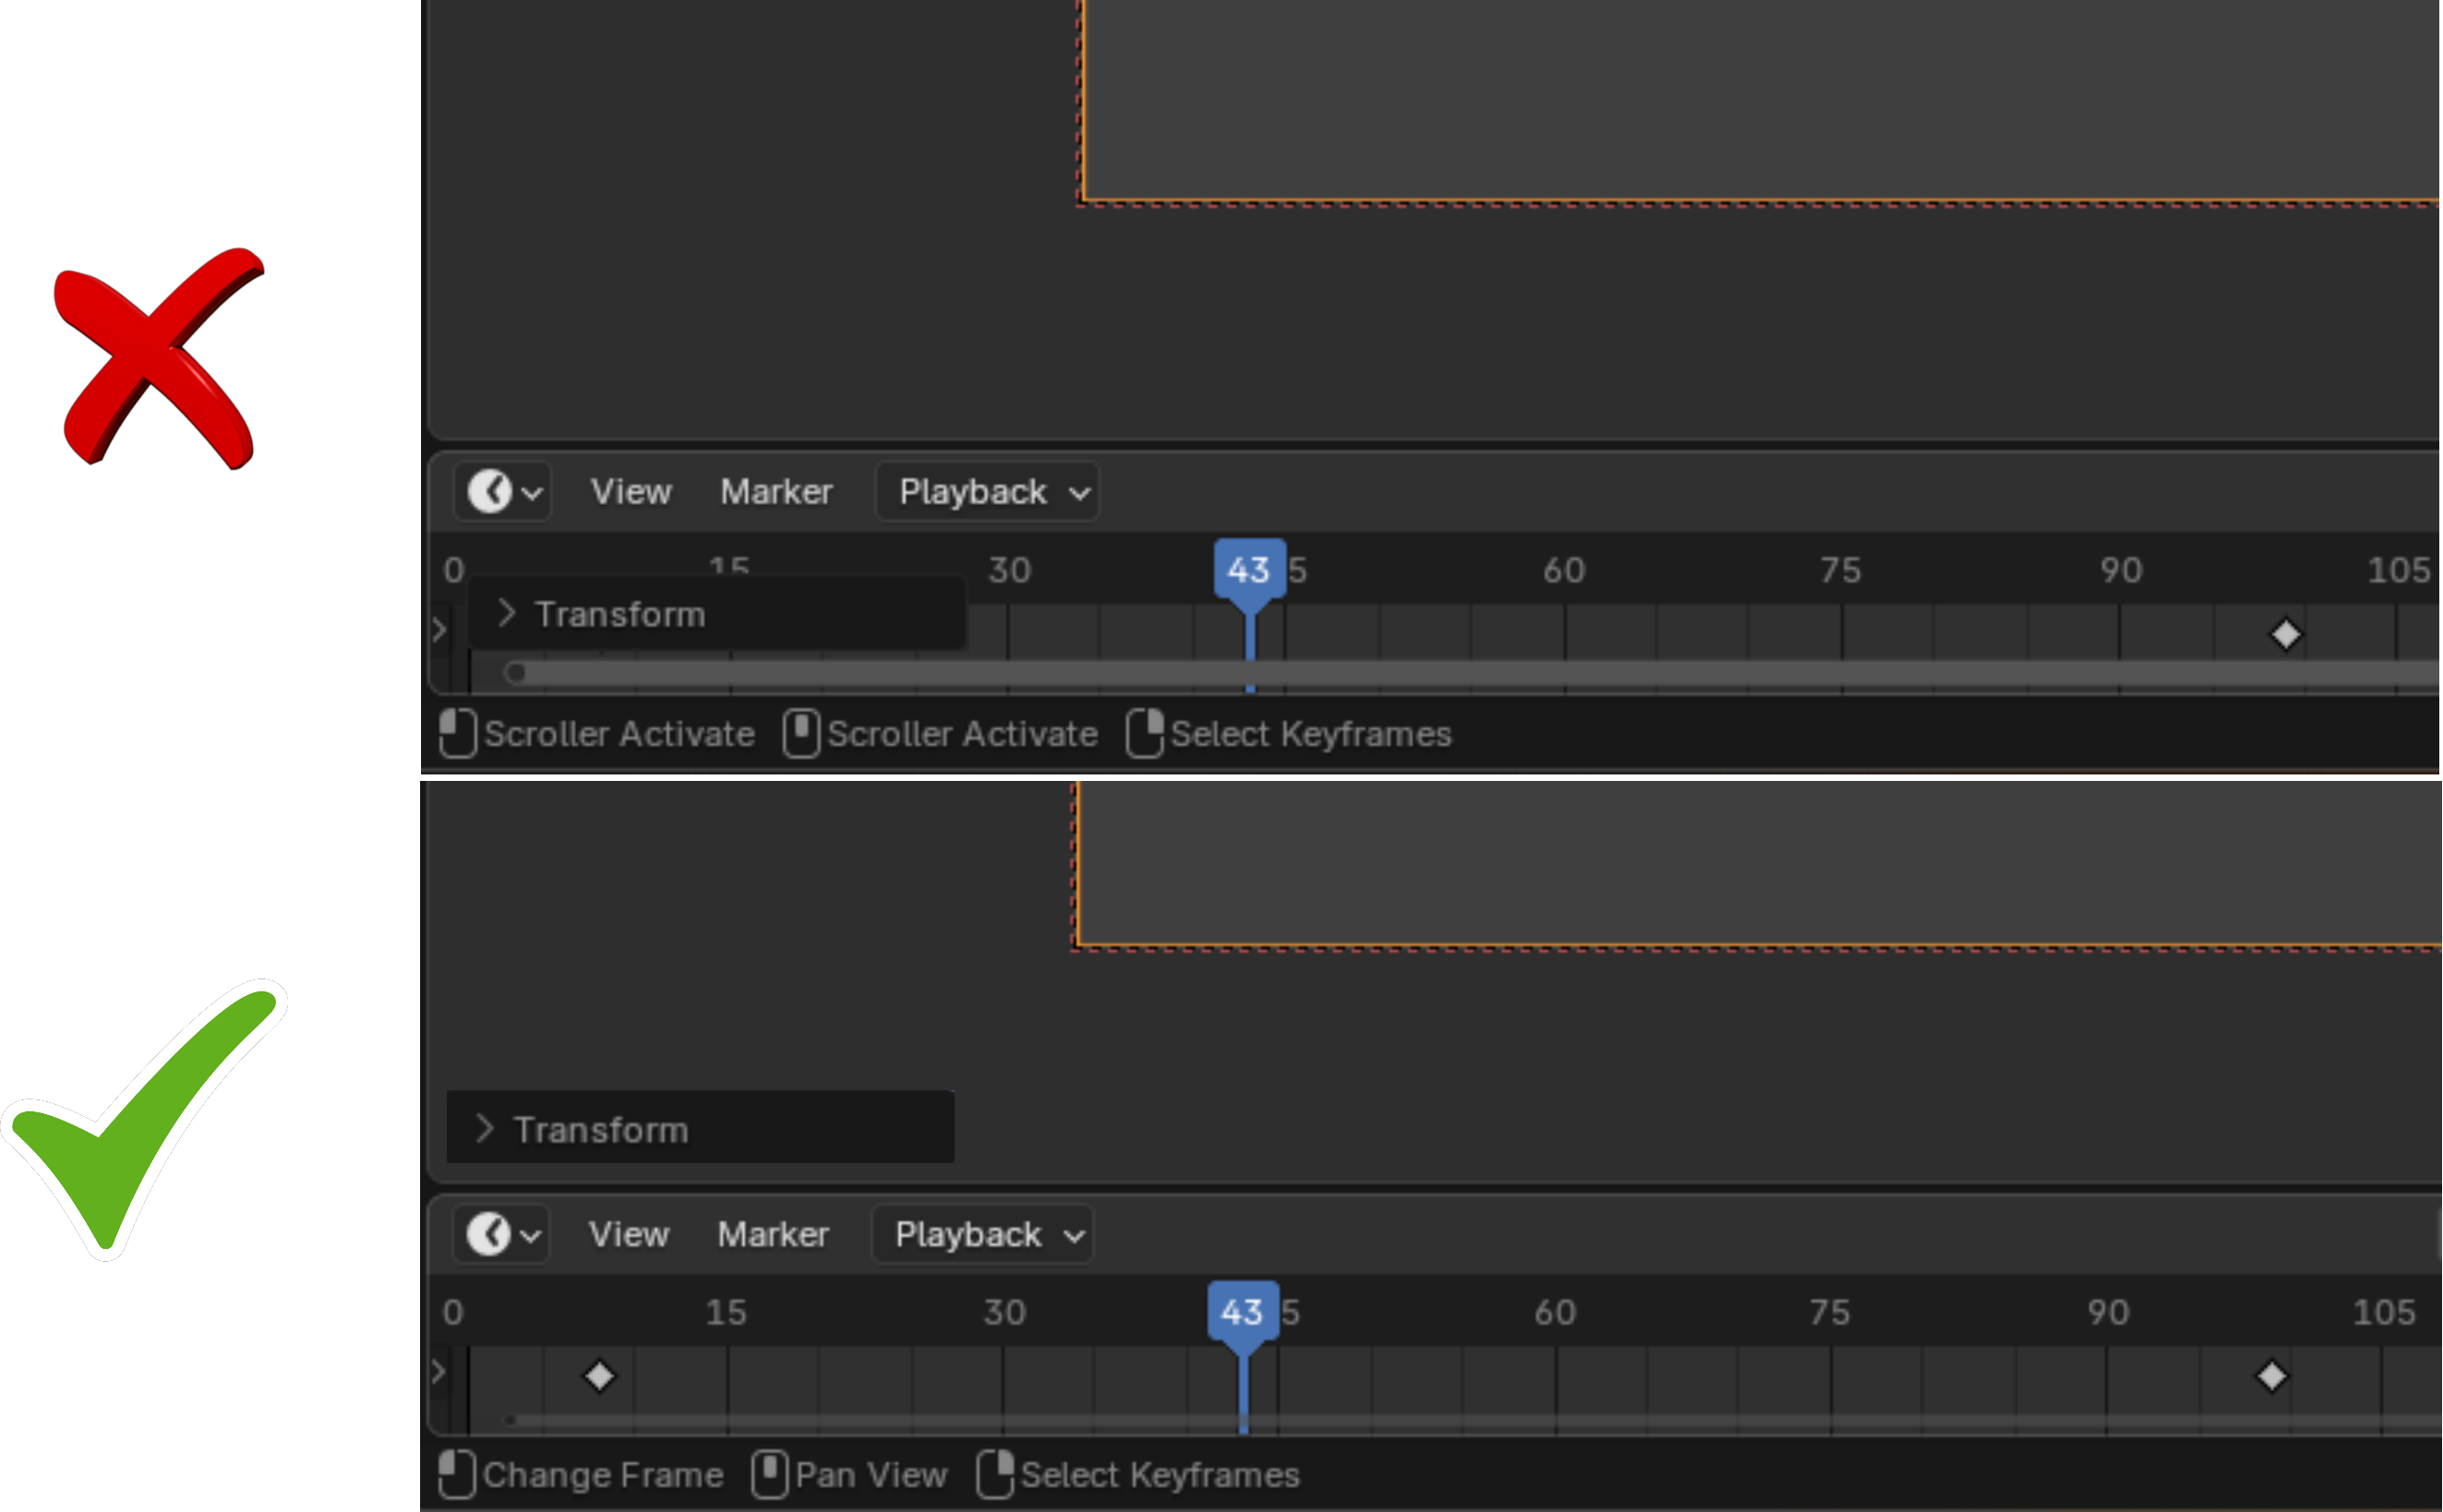This screenshot has width=2443, height=1512.
Task: Open the Playback dropdown in the top timeline
Action: [987, 492]
